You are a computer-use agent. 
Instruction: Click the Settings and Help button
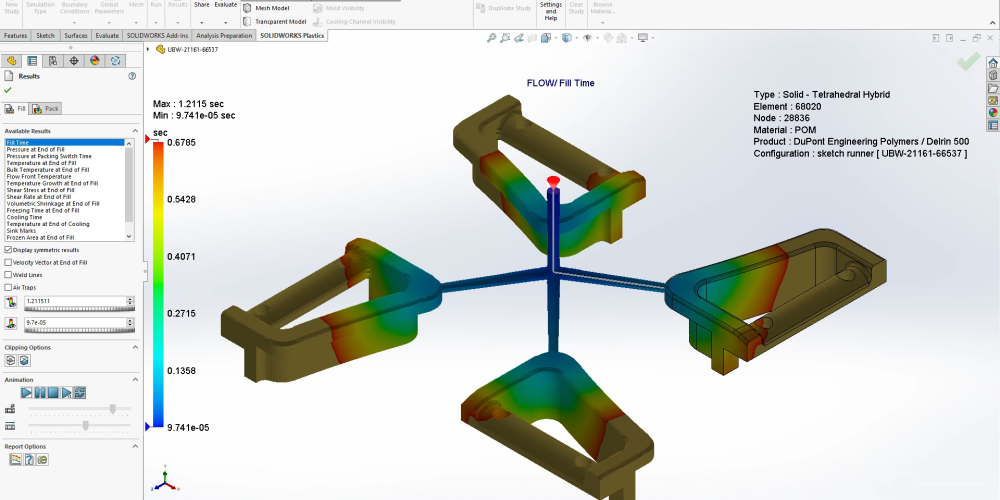[551, 11]
